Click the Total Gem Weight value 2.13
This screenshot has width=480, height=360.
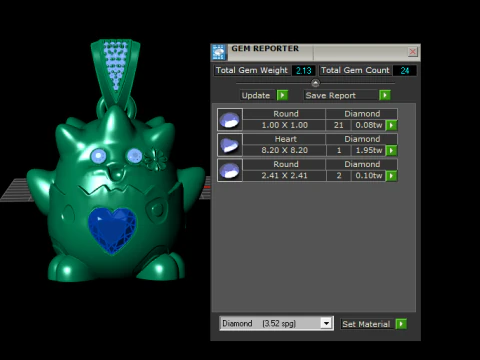[304, 71]
